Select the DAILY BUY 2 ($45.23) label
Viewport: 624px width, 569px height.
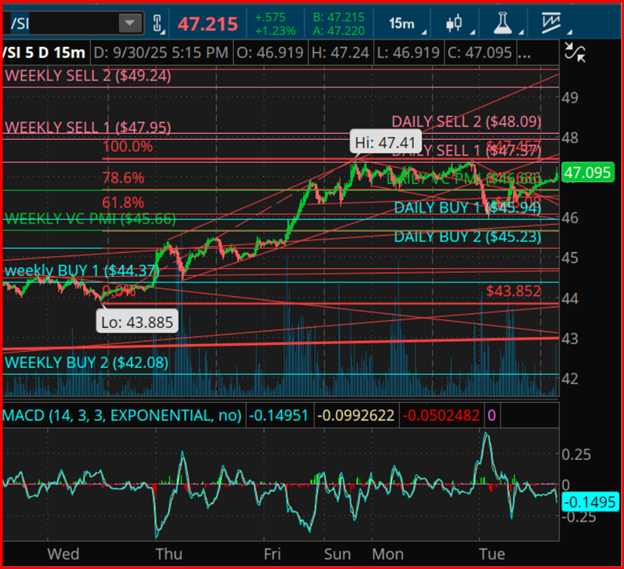(466, 237)
